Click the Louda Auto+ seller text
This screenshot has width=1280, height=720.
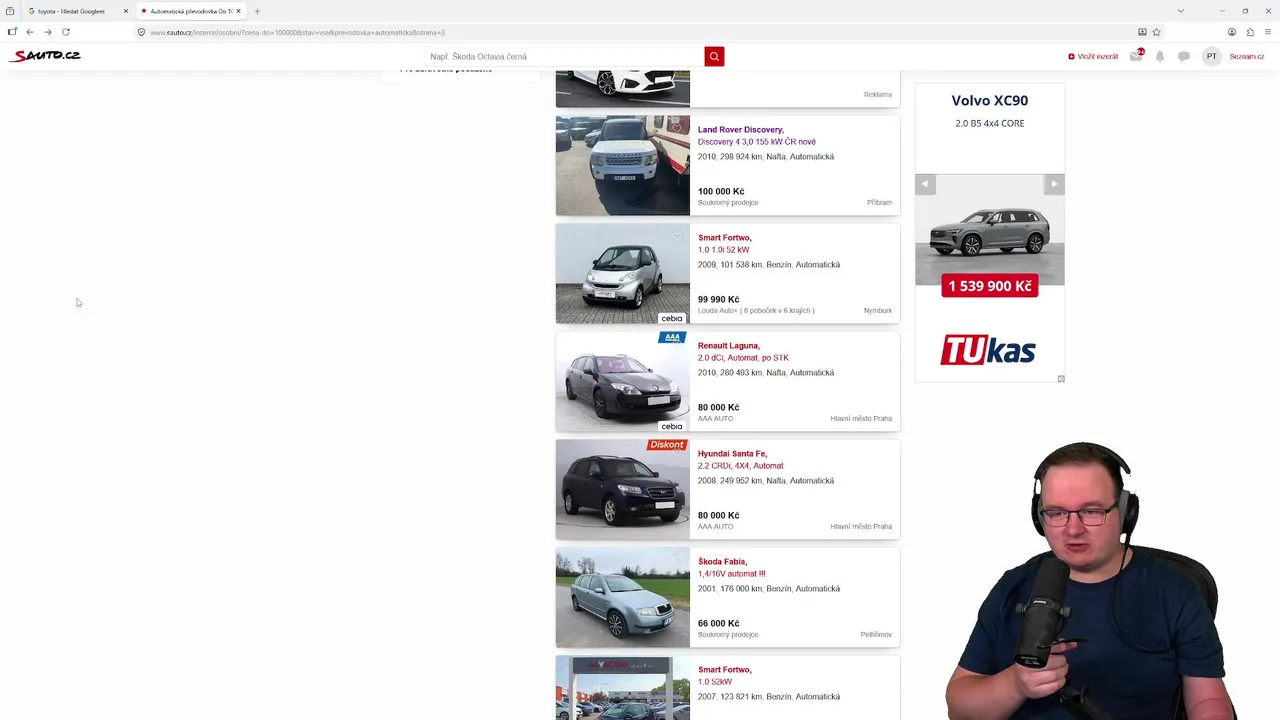pos(756,311)
